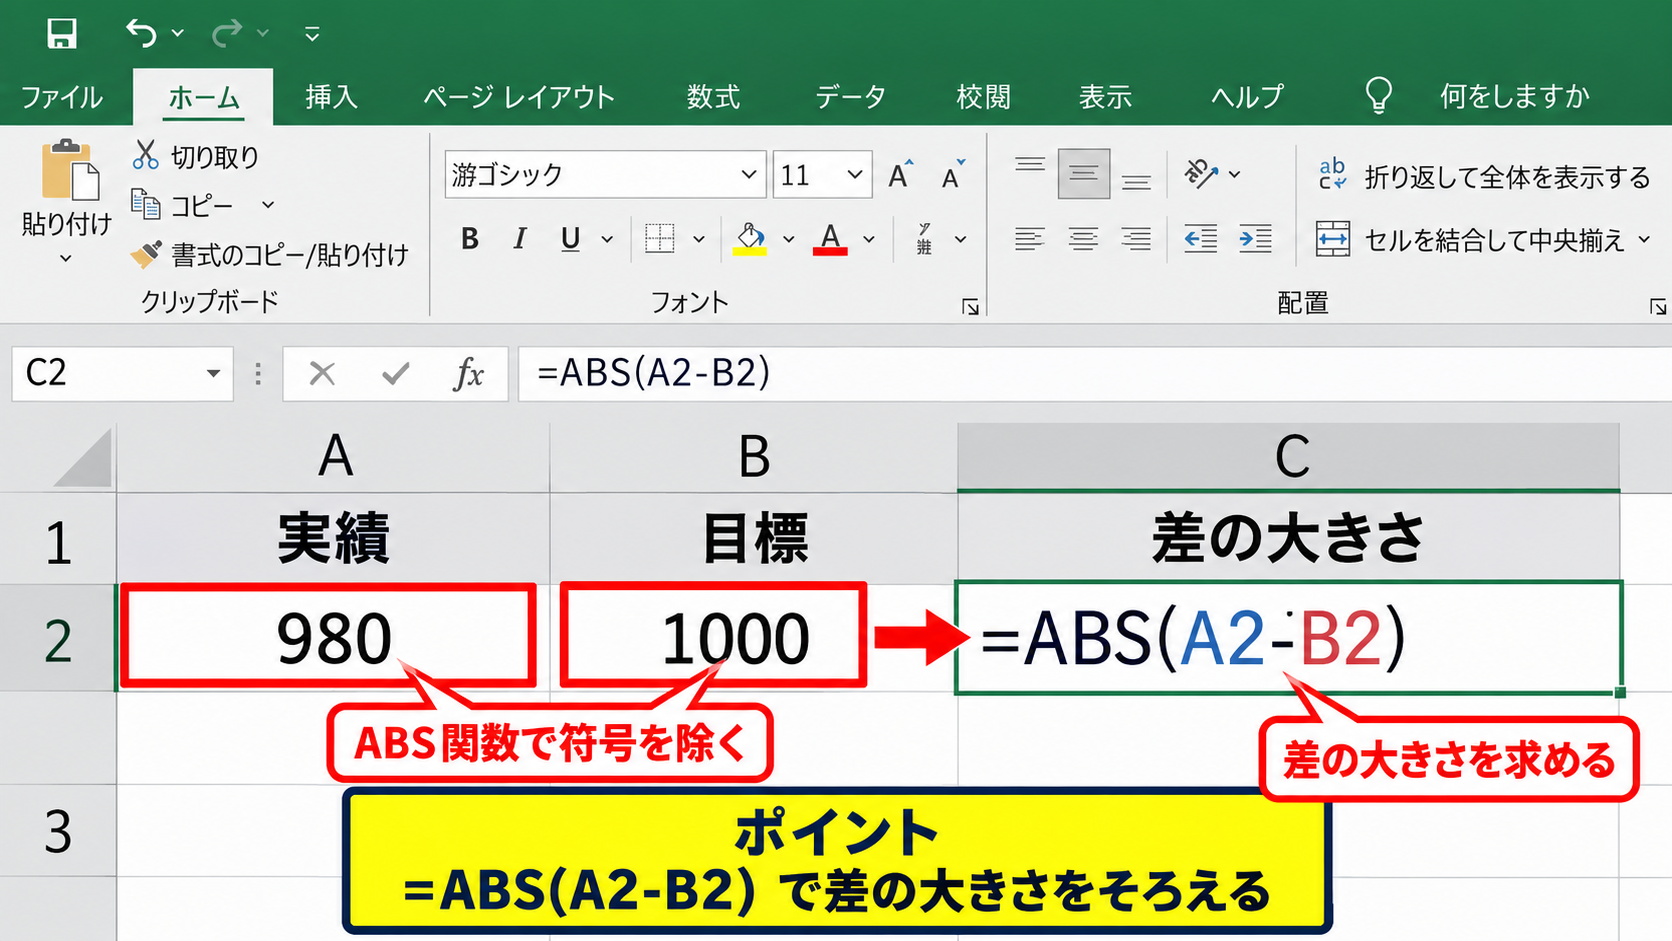
Task: Open the 表示 tab
Action: (x=1105, y=97)
